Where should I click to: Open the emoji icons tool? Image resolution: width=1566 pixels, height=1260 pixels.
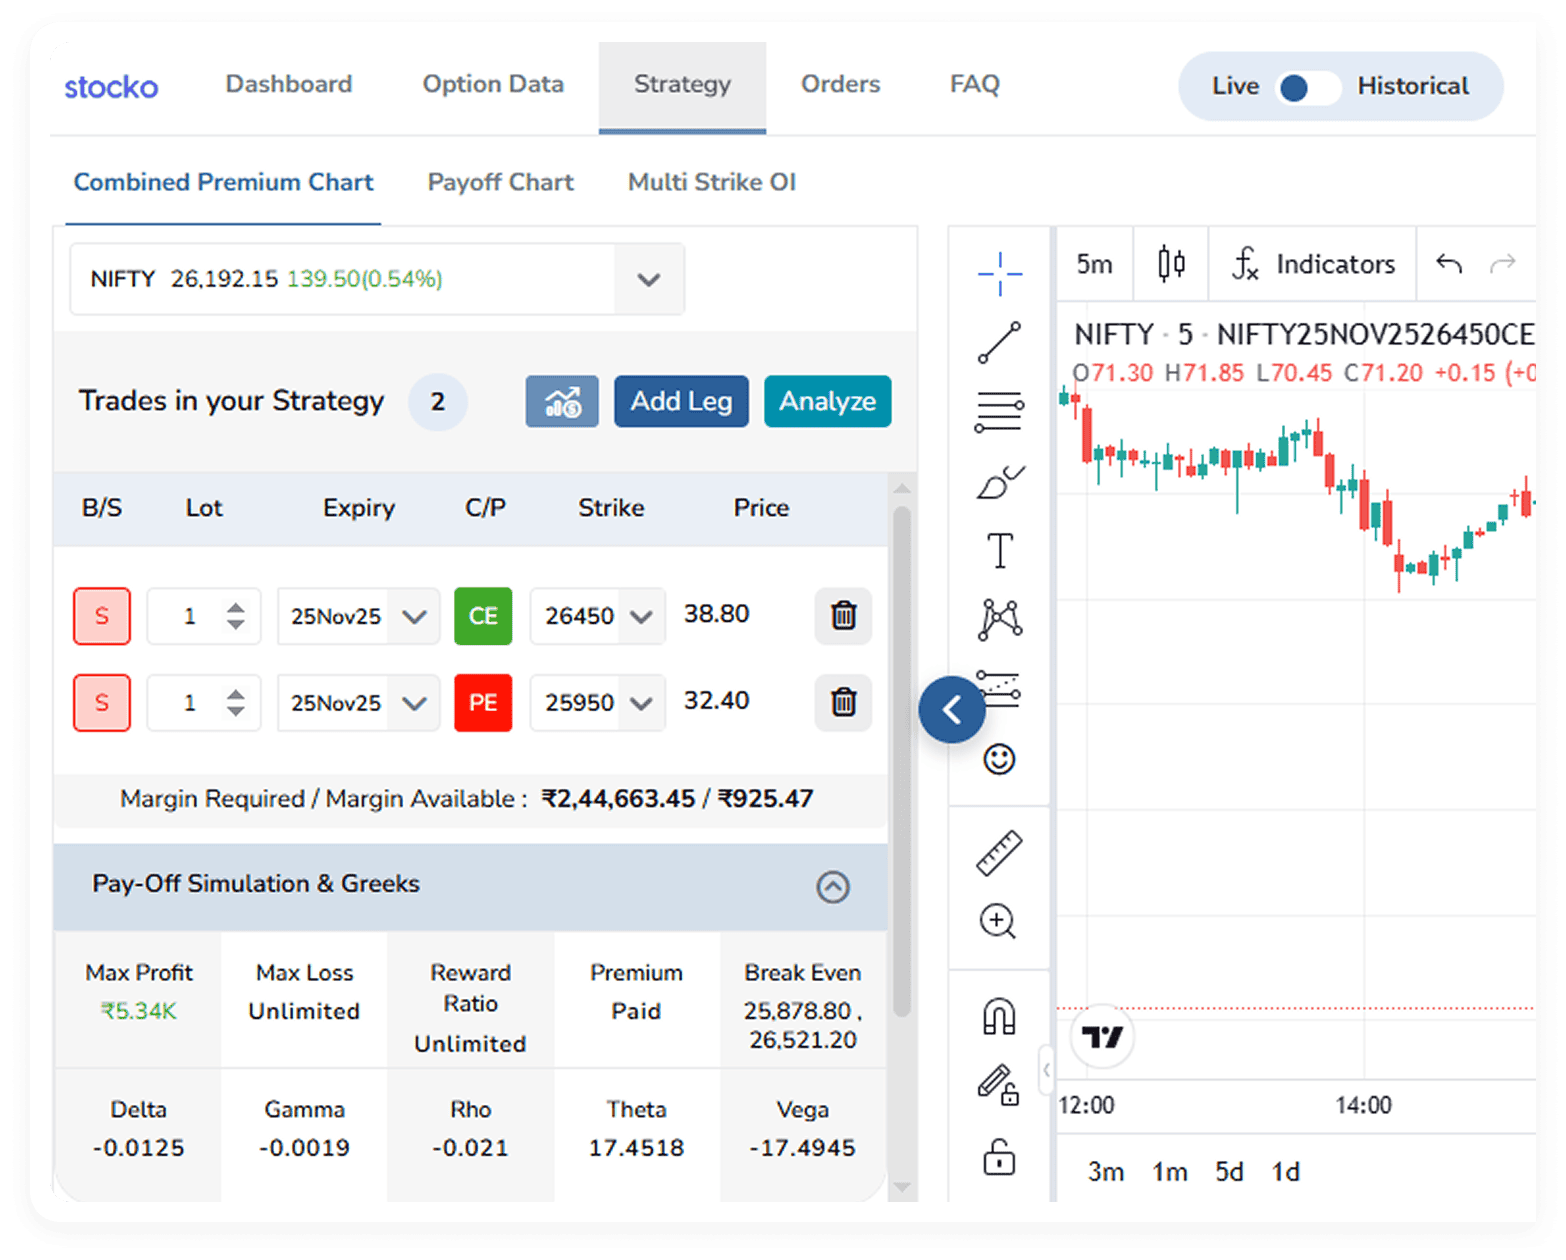click(999, 759)
